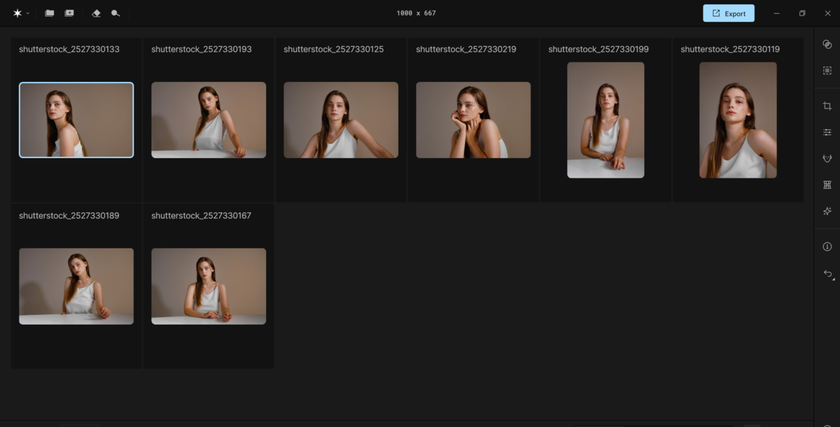The width and height of the screenshot is (840, 427).
Task: Click the 1000 x 667 dimensions text
Action: tap(416, 13)
